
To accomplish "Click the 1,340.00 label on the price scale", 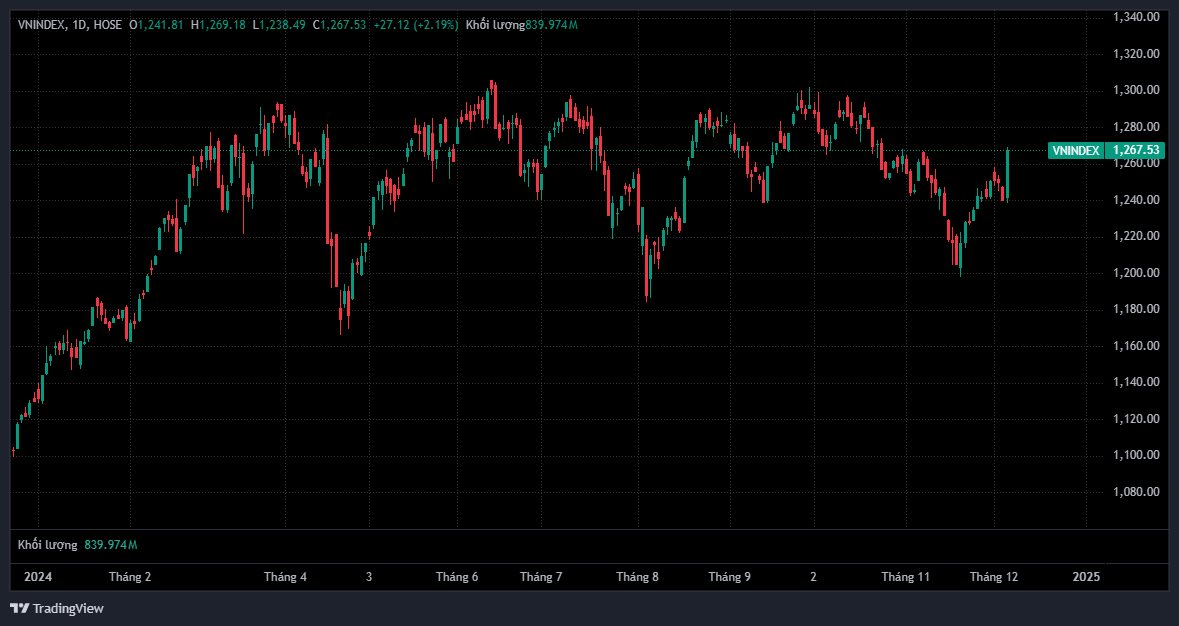I will (1135, 17).
